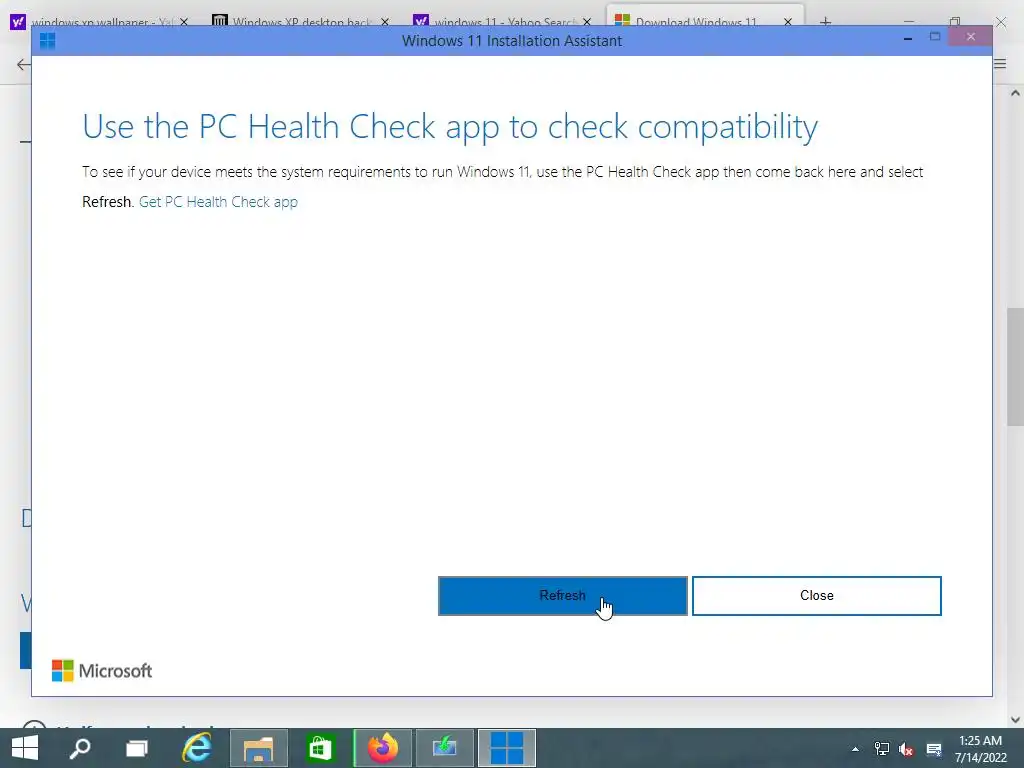Click the muted volume tray icon

click(x=906, y=749)
